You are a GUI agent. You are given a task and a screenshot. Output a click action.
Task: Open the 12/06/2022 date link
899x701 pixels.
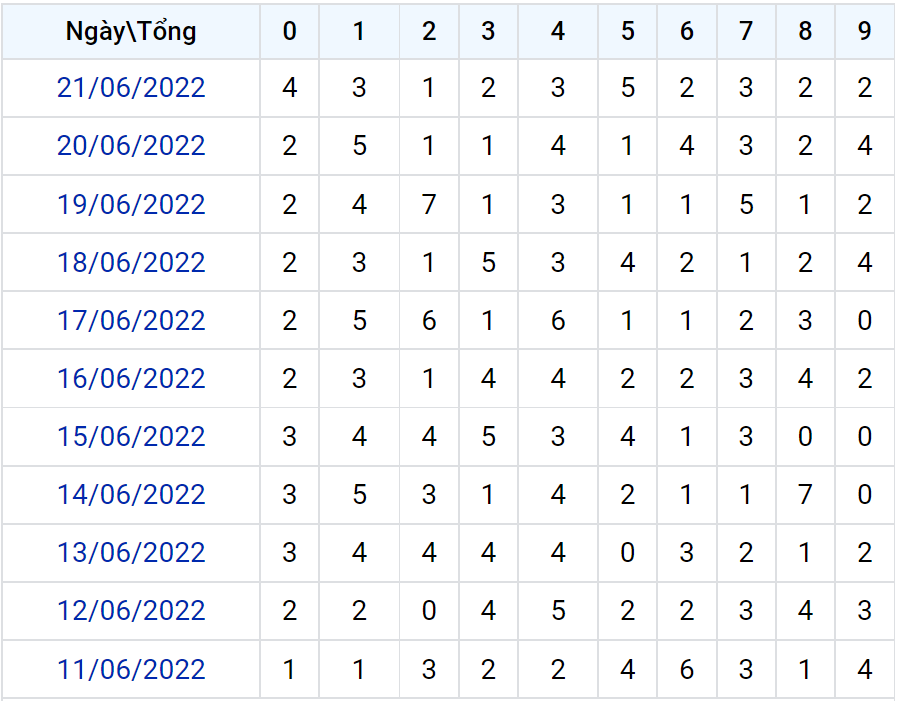pos(131,611)
